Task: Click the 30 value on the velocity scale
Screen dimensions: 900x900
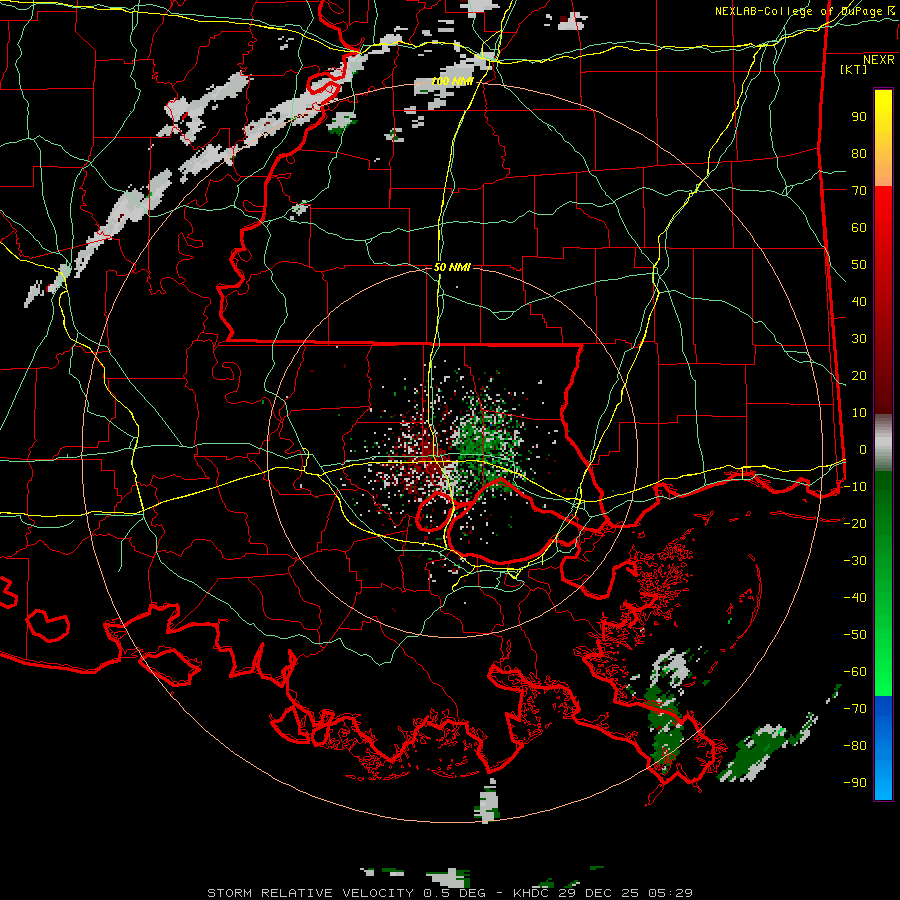Action: coord(859,339)
